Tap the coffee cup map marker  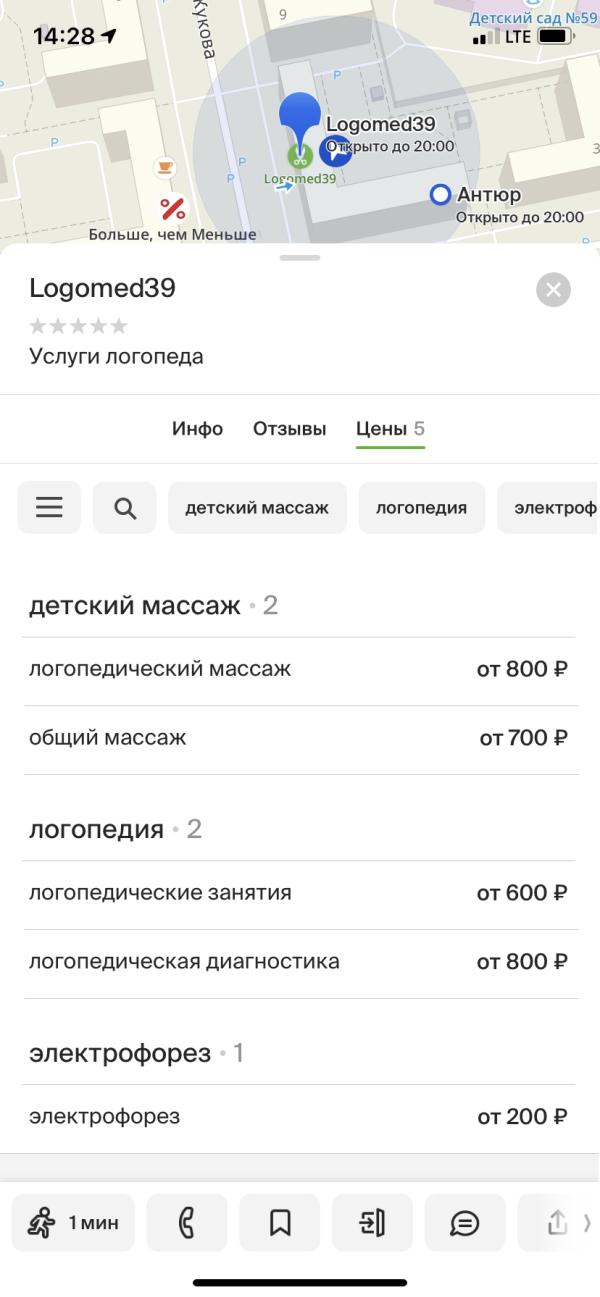pyautogui.click(x=164, y=167)
